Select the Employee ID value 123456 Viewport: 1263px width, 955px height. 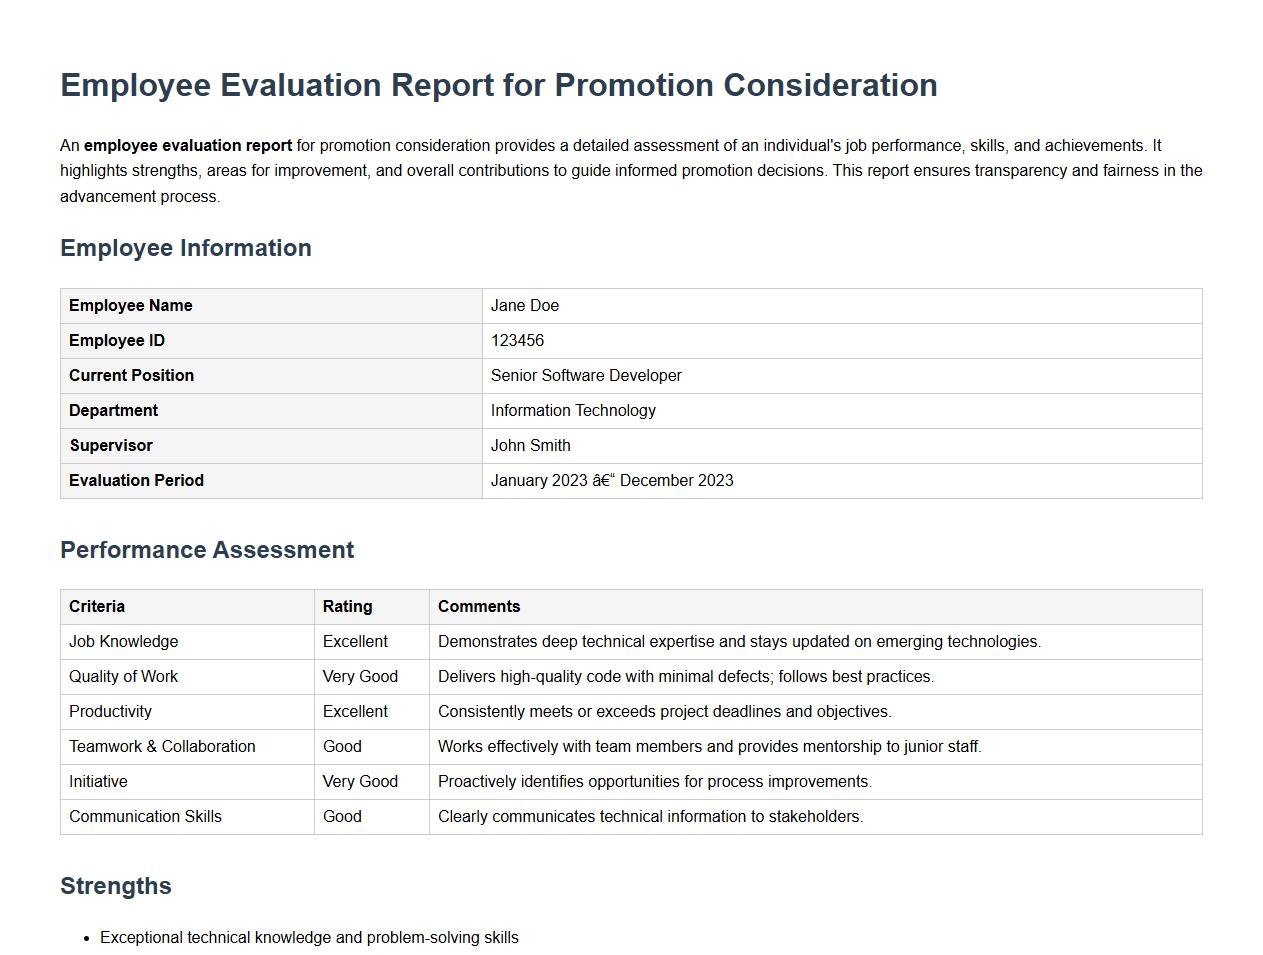[x=517, y=340]
